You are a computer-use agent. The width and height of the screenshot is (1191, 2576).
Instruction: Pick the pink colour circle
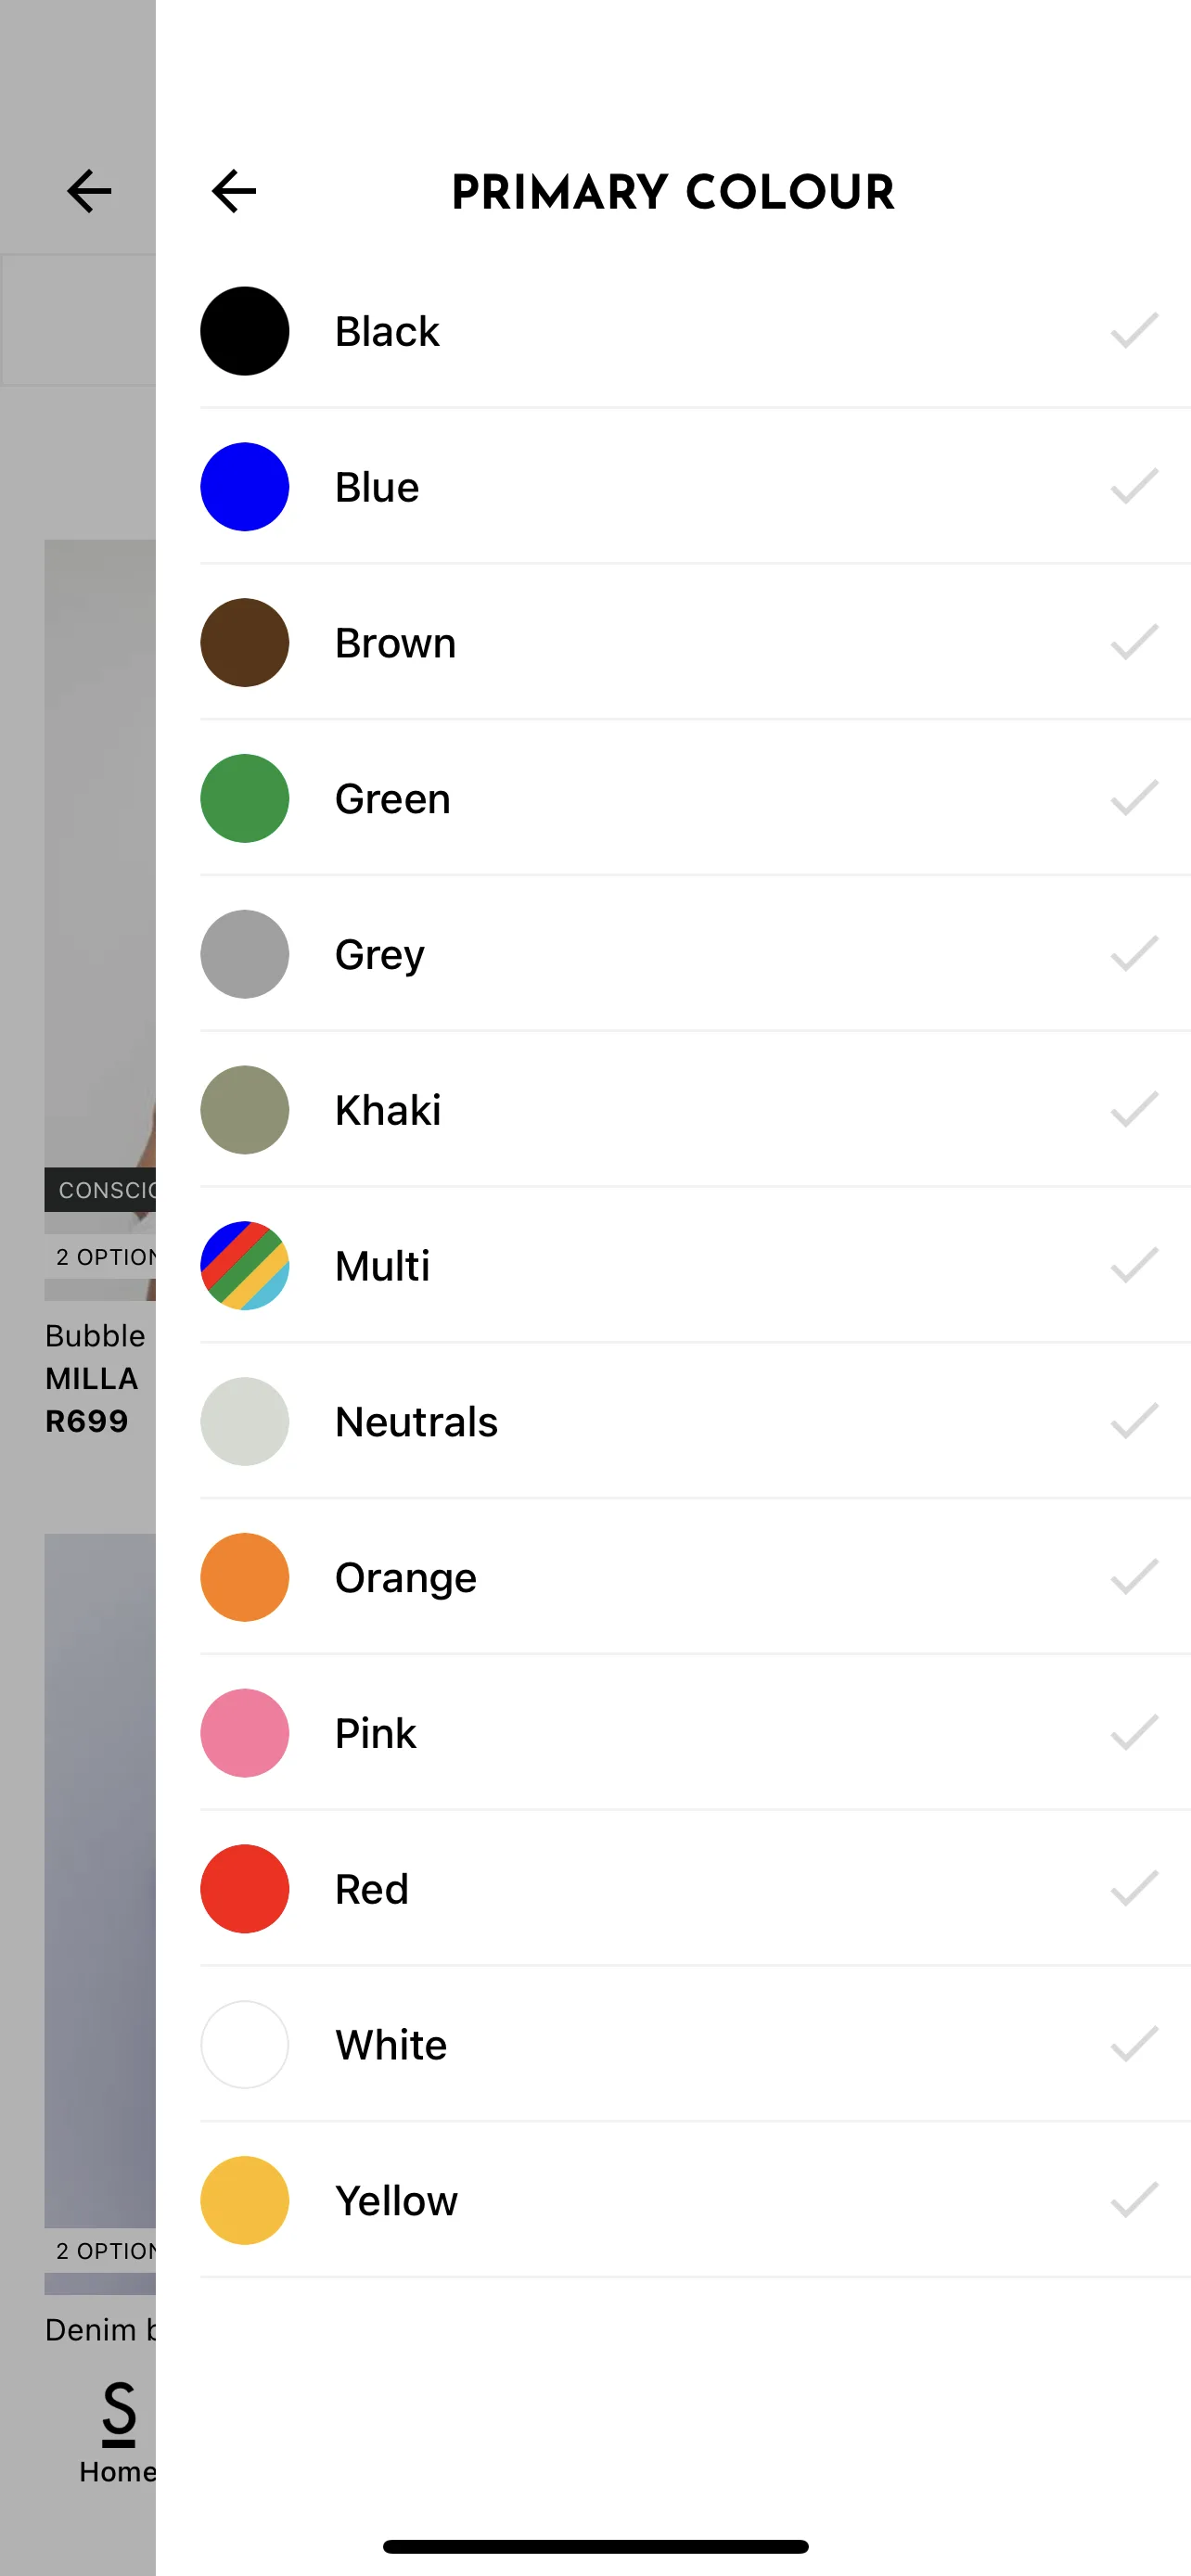coord(245,1733)
